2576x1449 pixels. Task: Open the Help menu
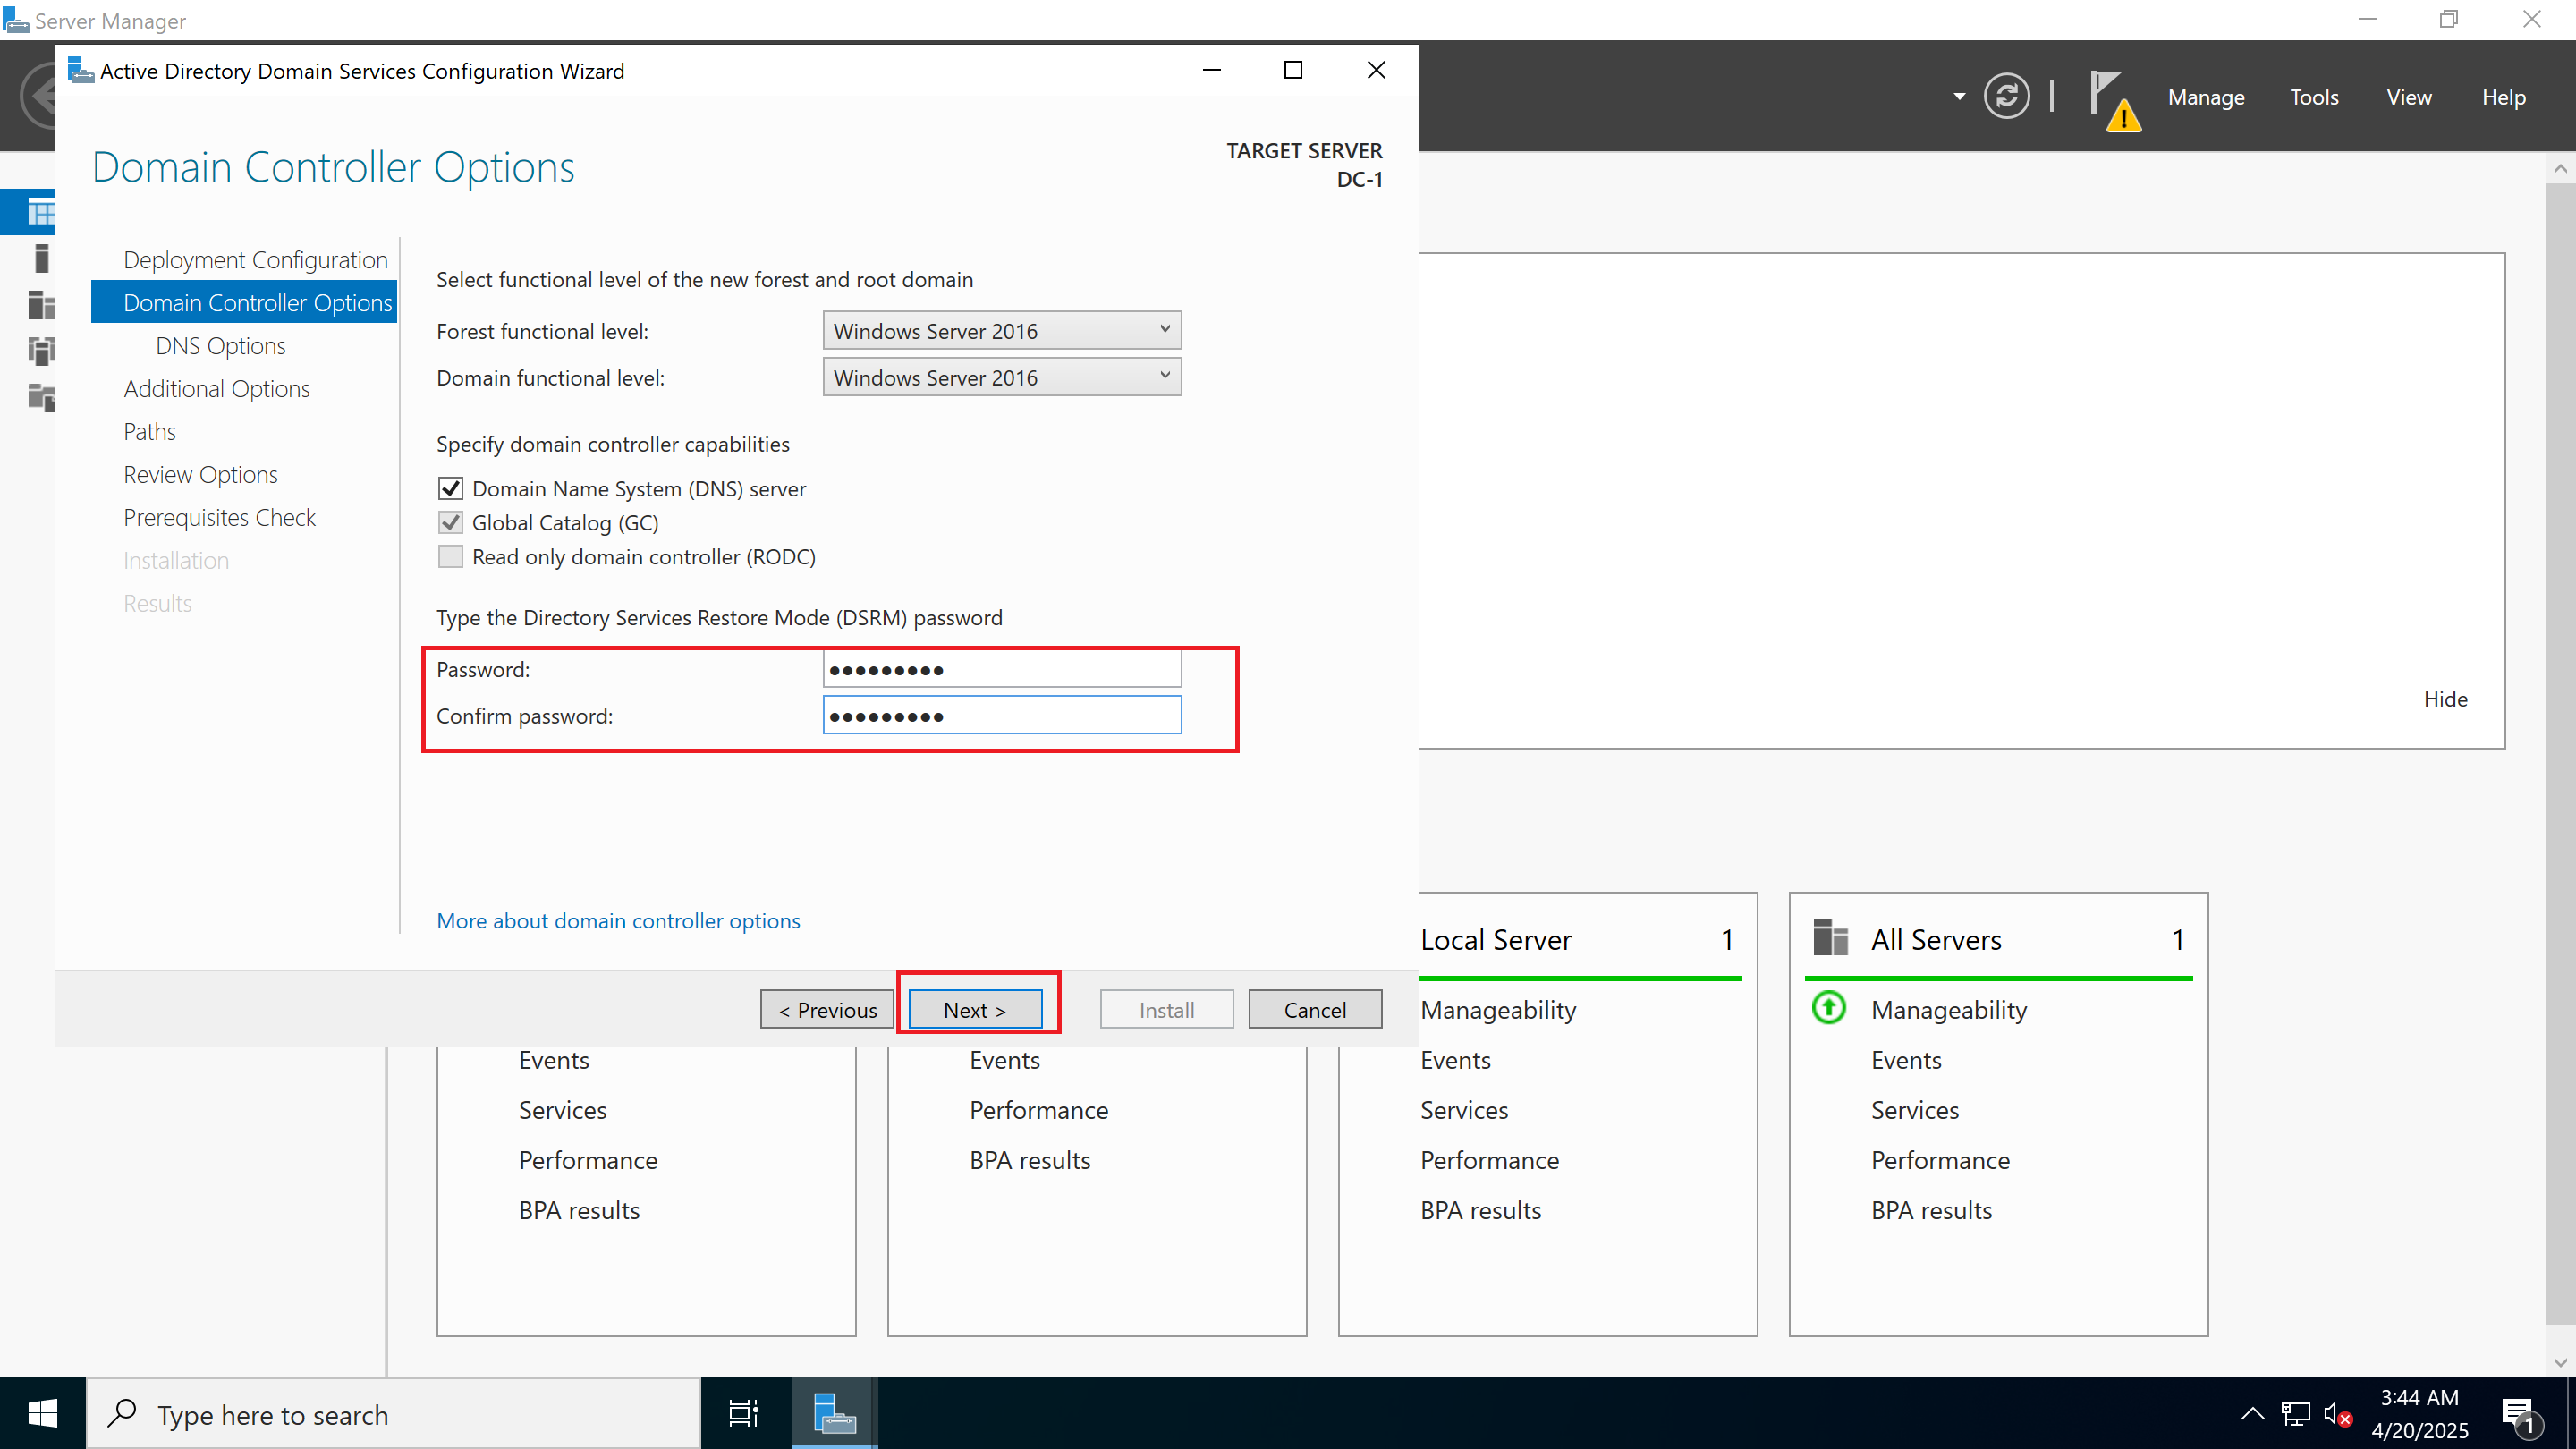coord(2503,97)
